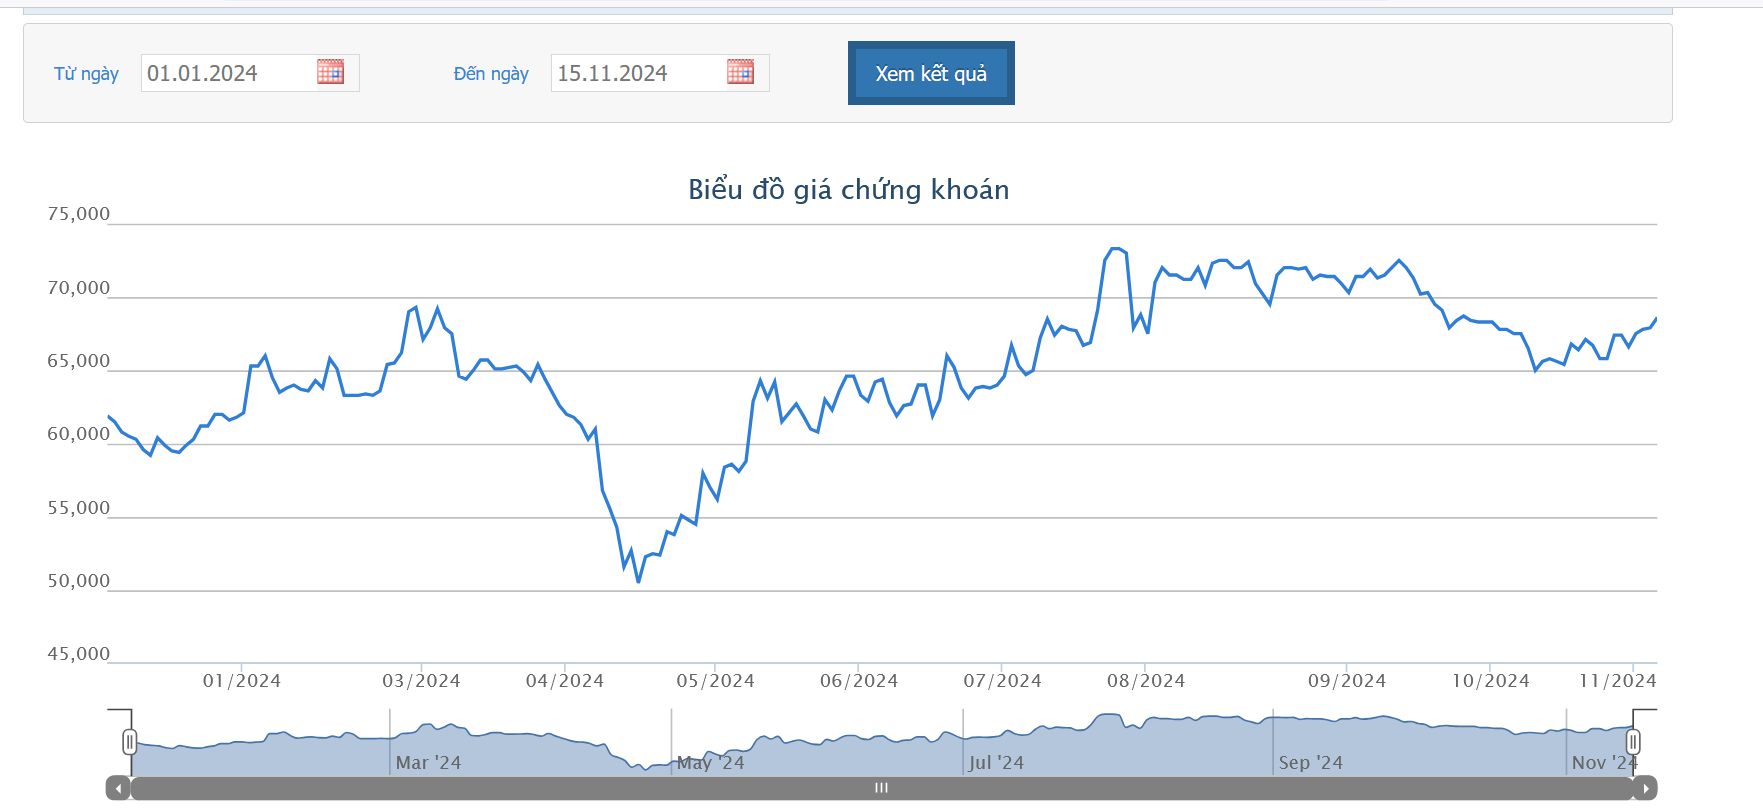
Task: Click the 70,000 y-axis label
Action: click(79, 289)
